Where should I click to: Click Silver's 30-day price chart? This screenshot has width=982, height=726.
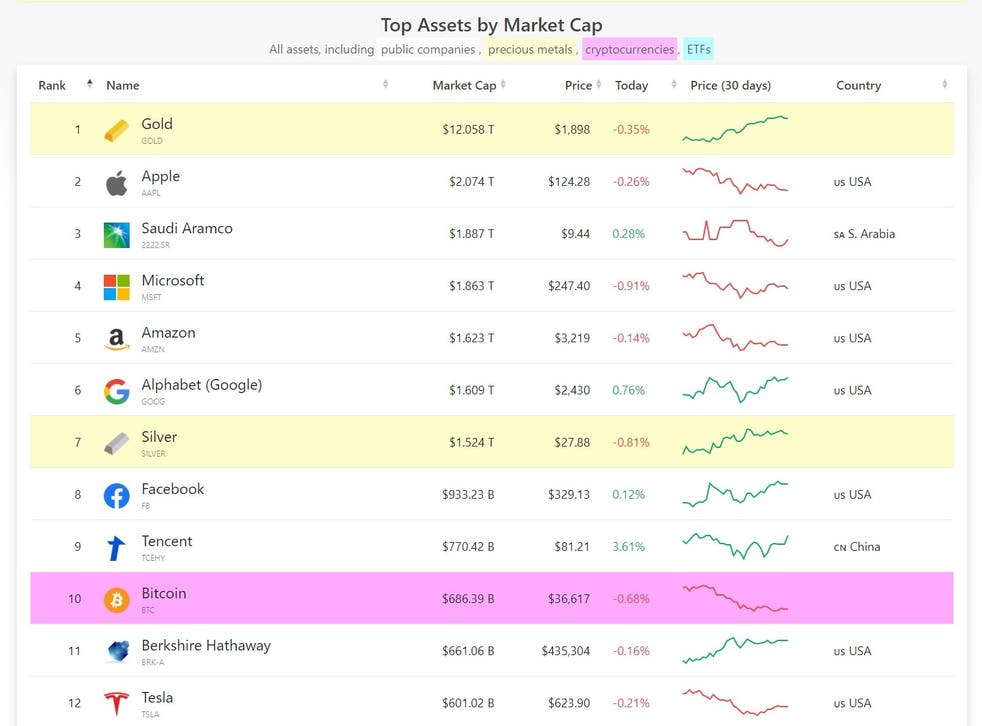coord(735,442)
